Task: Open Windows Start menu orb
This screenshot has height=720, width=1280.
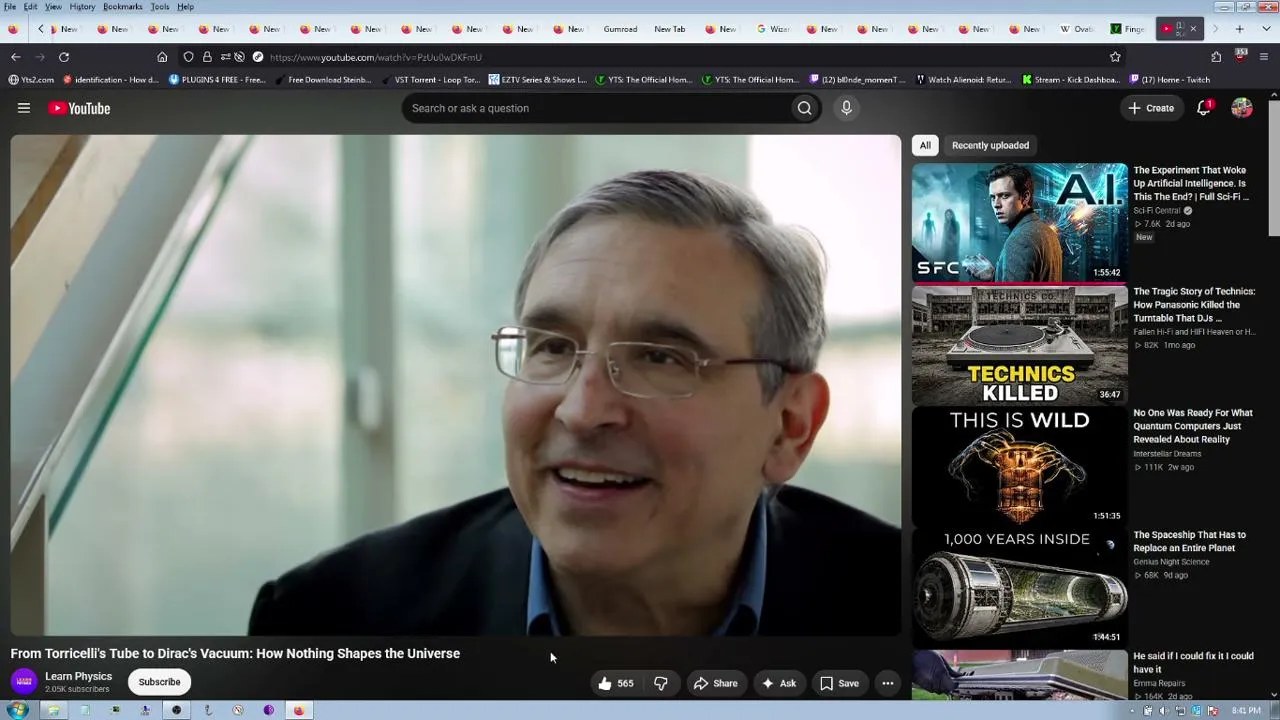Action: 17,711
